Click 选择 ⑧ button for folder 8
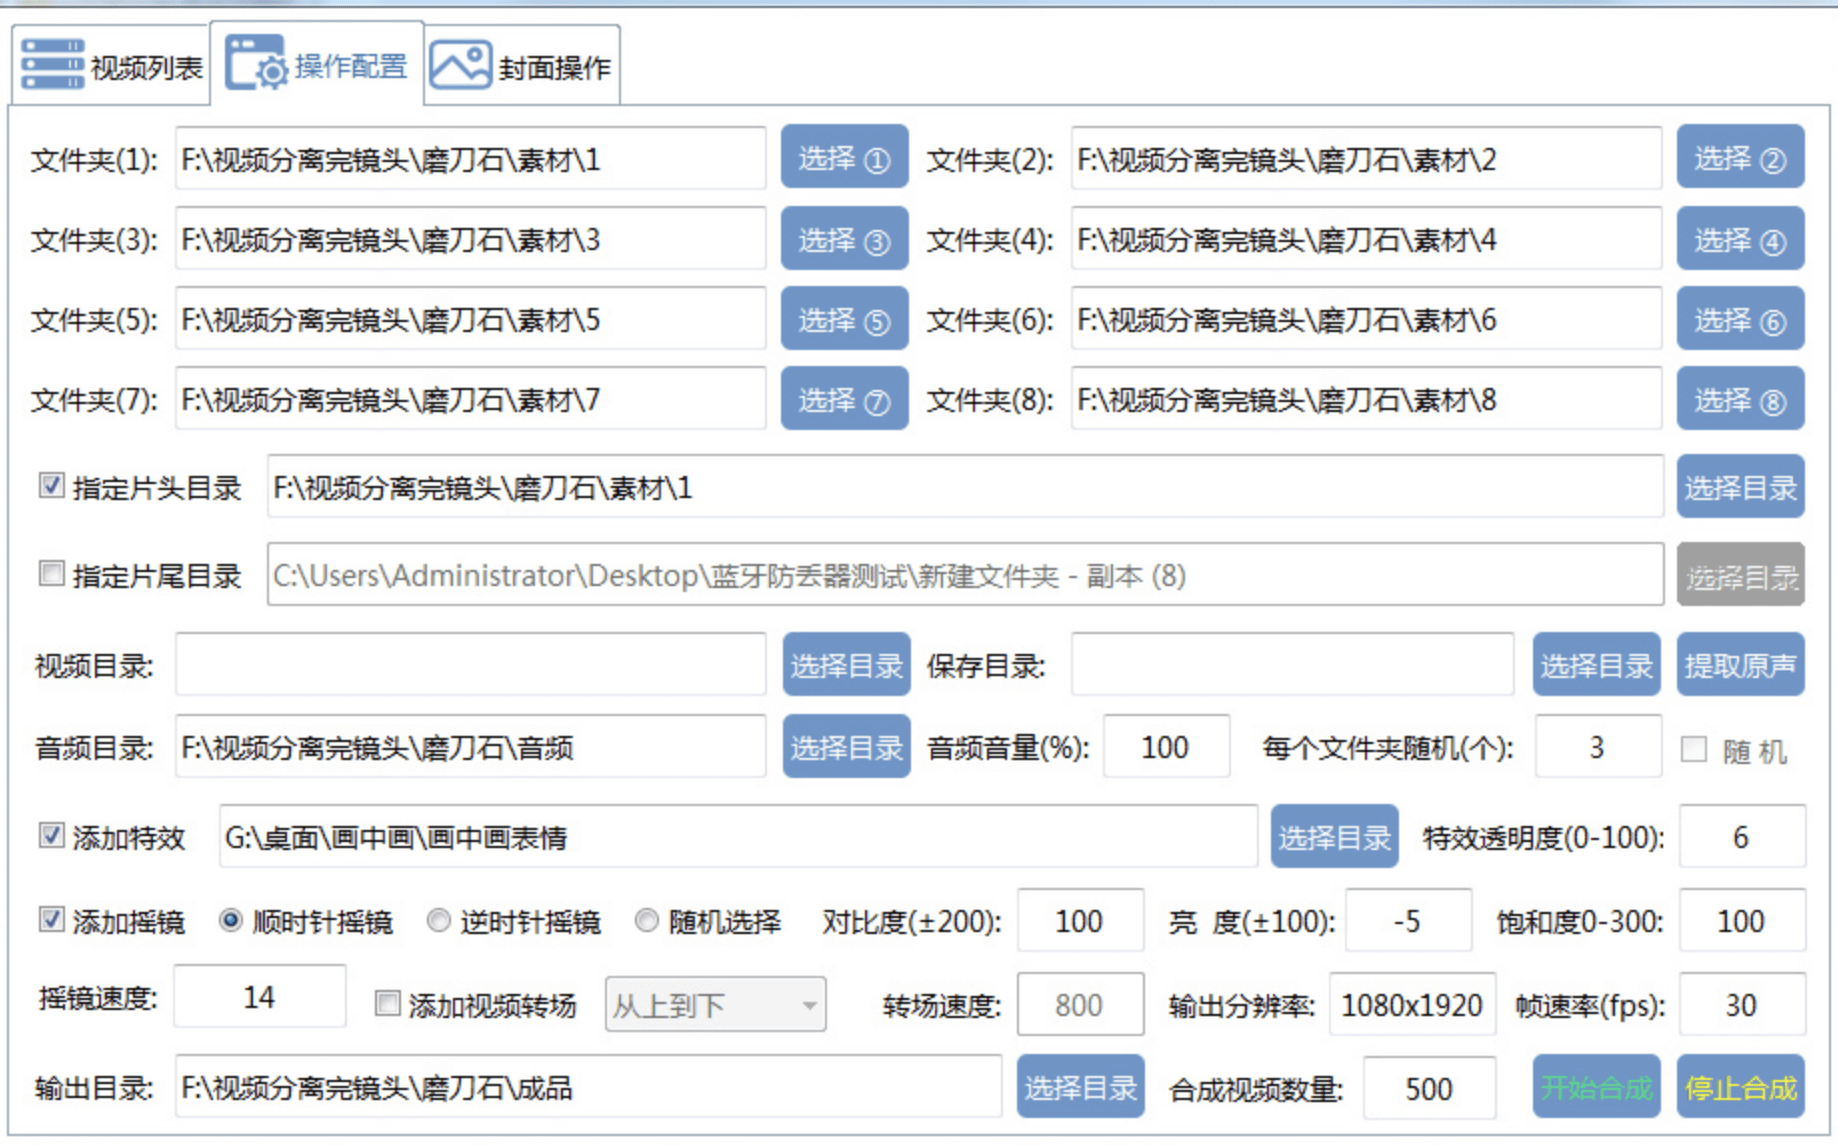 [x=1740, y=399]
